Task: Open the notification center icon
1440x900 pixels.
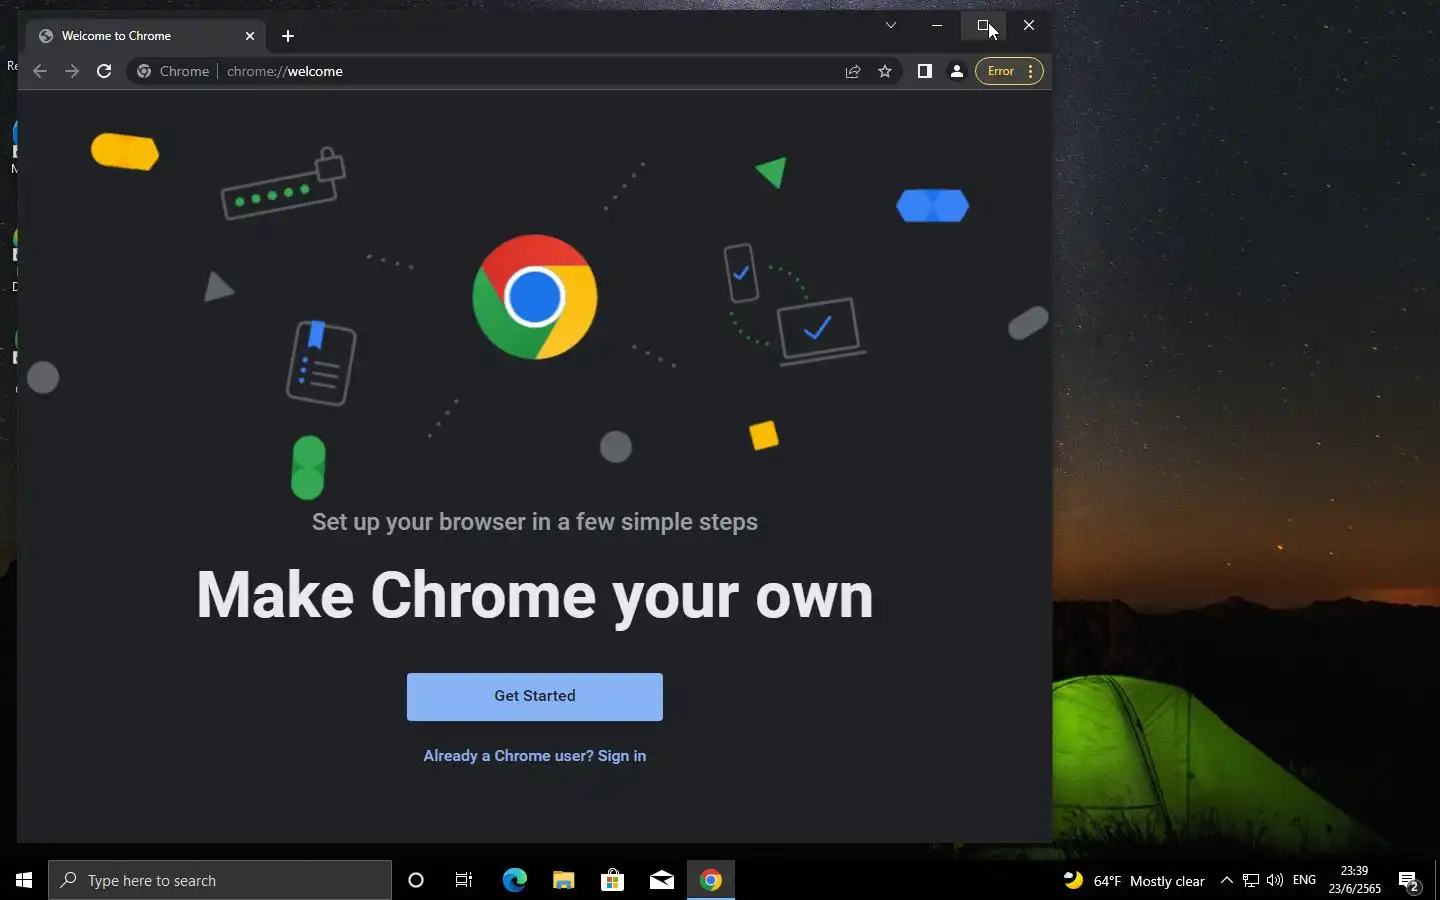Action: pos(1410,881)
